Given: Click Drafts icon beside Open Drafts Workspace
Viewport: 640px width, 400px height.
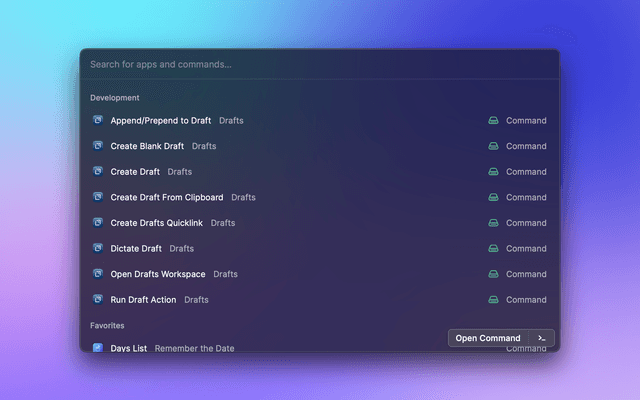Looking at the screenshot, I should click(98, 273).
